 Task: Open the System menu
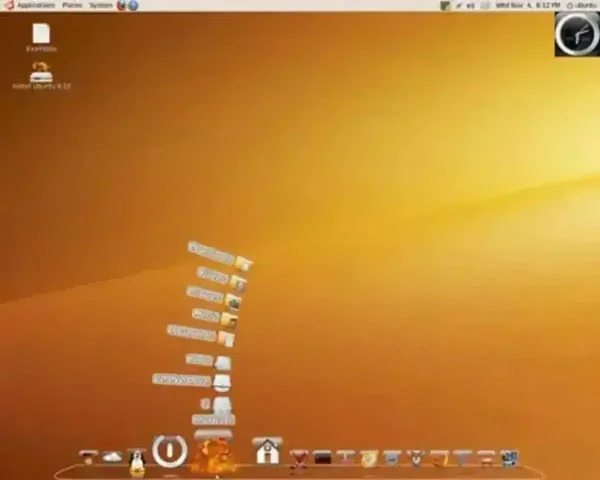click(x=101, y=5)
